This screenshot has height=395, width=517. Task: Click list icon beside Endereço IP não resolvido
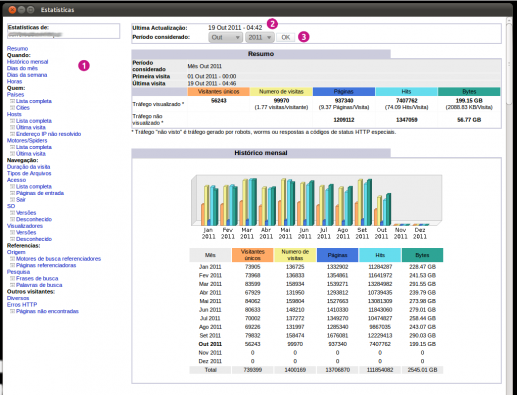[x=12, y=134]
